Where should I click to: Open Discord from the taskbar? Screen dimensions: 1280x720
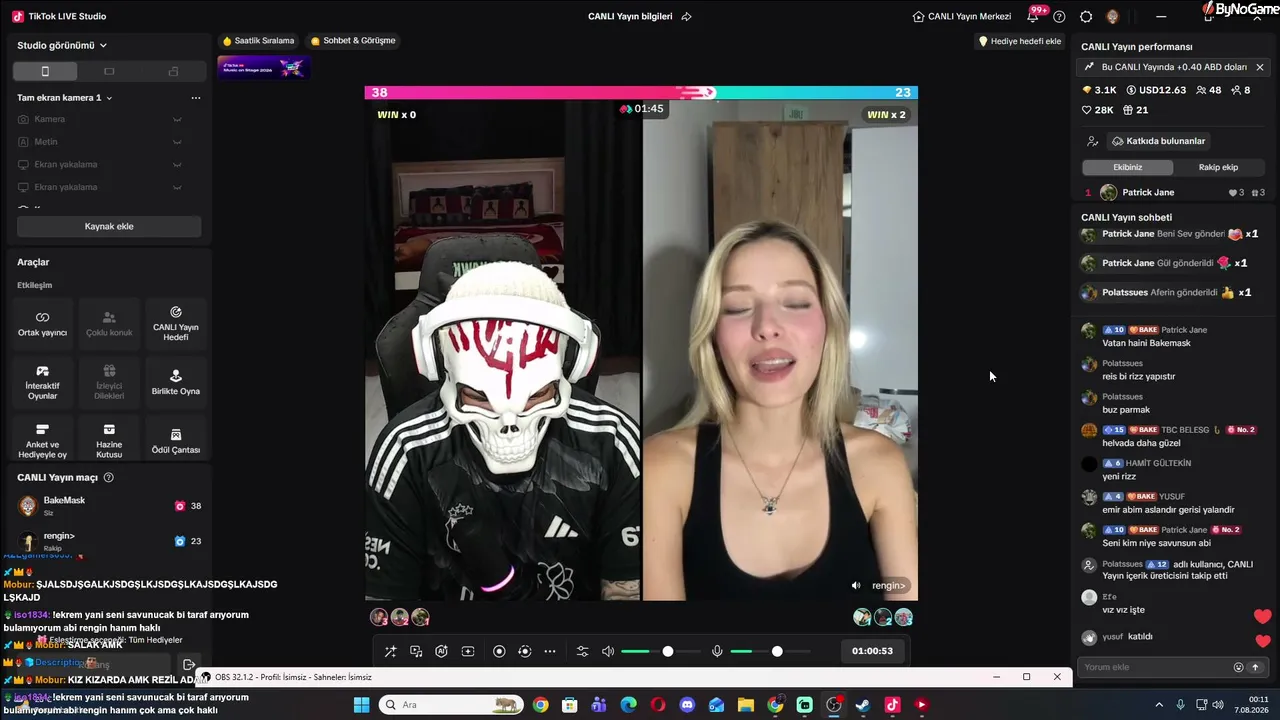pos(687,705)
